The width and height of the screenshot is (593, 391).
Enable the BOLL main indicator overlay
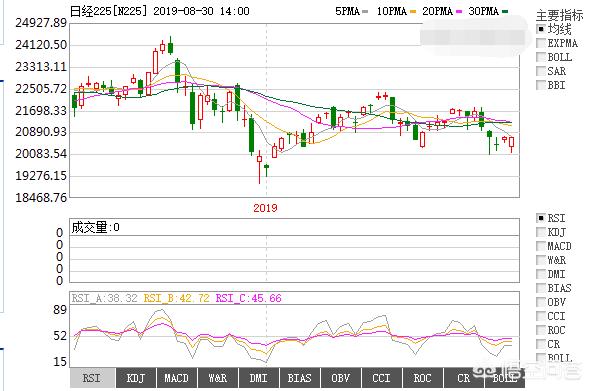[x=541, y=57]
